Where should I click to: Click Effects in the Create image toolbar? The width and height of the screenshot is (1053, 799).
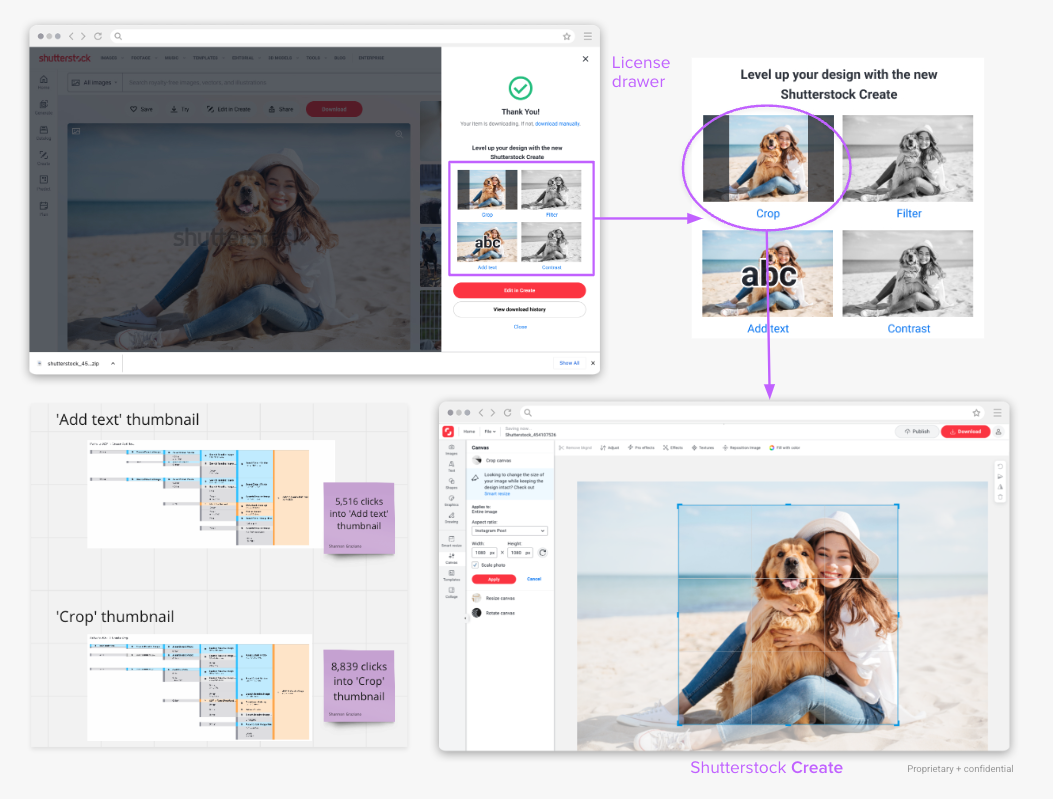click(673, 447)
